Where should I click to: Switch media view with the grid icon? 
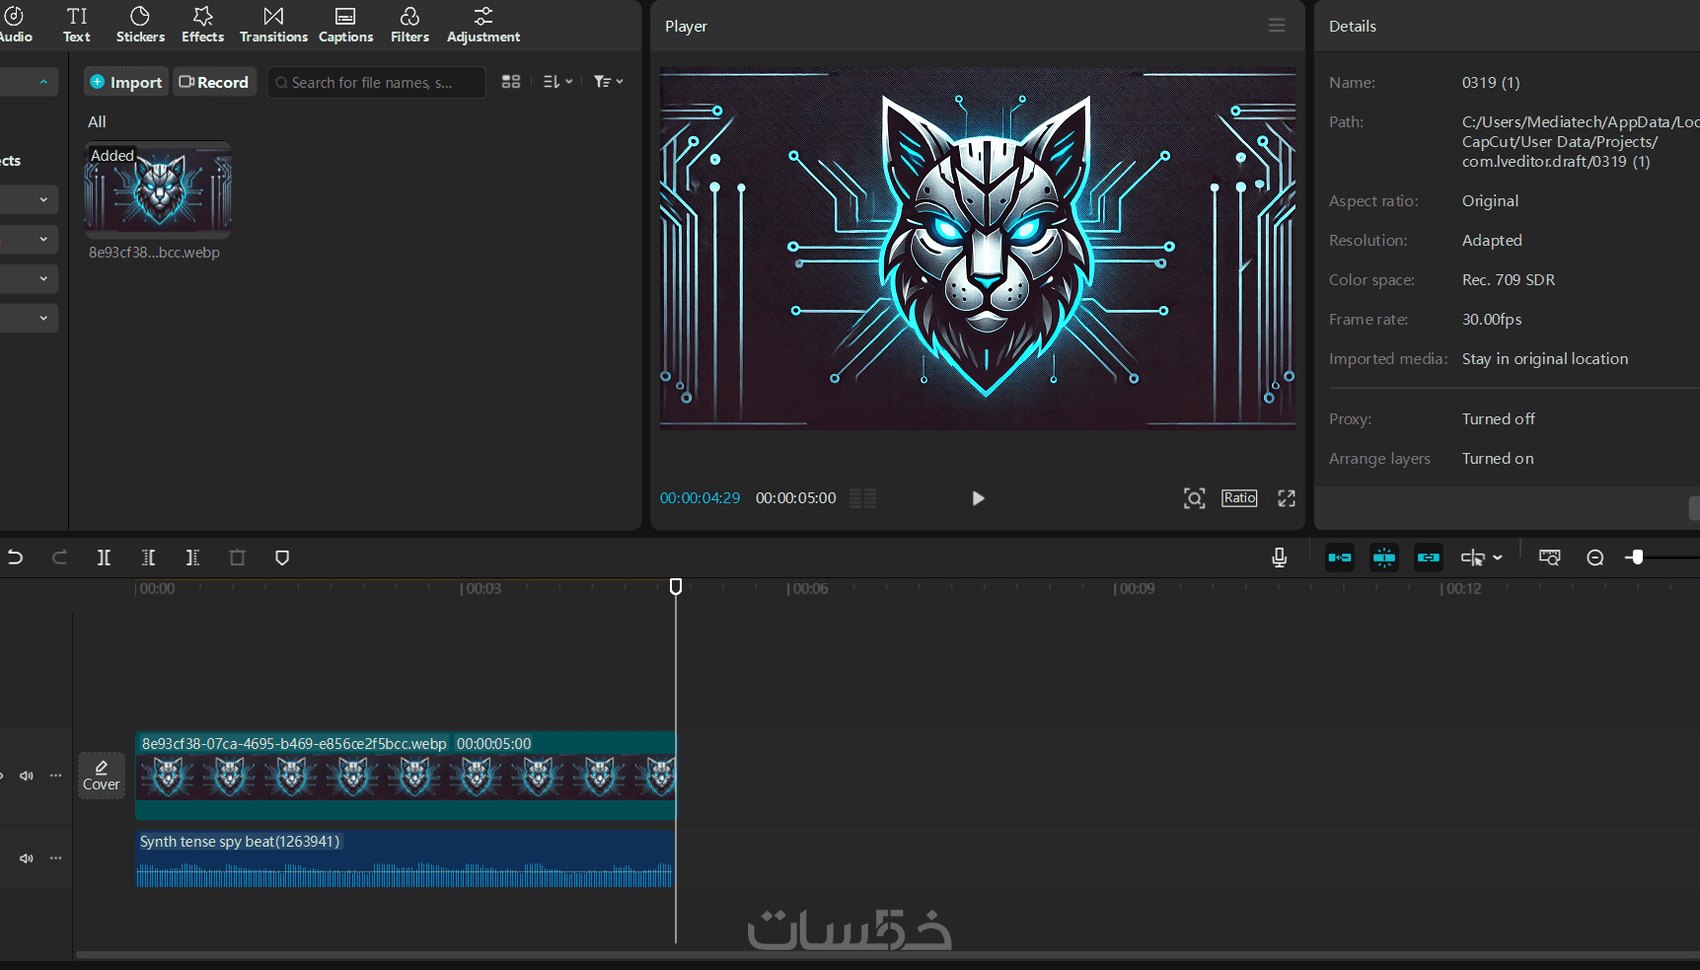(x=511, y=82)
